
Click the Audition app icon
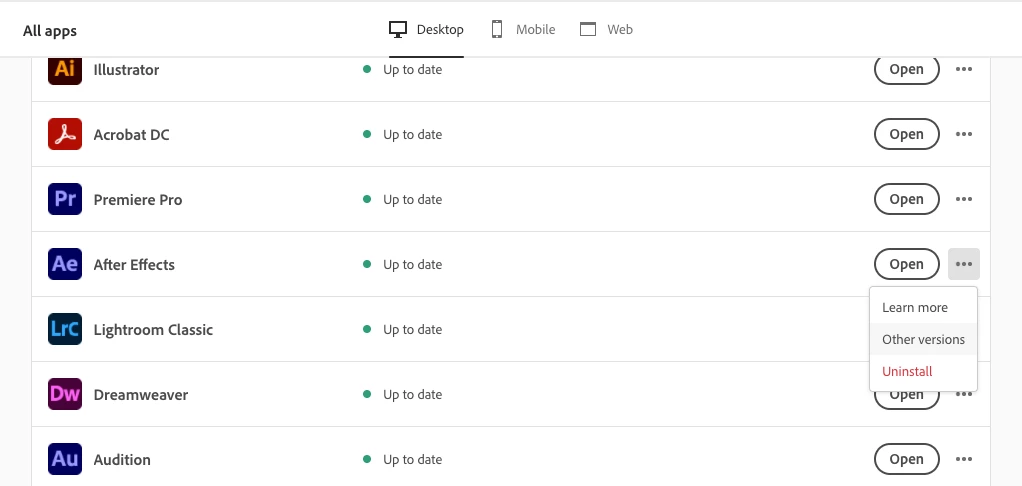(x=65, y=459)
